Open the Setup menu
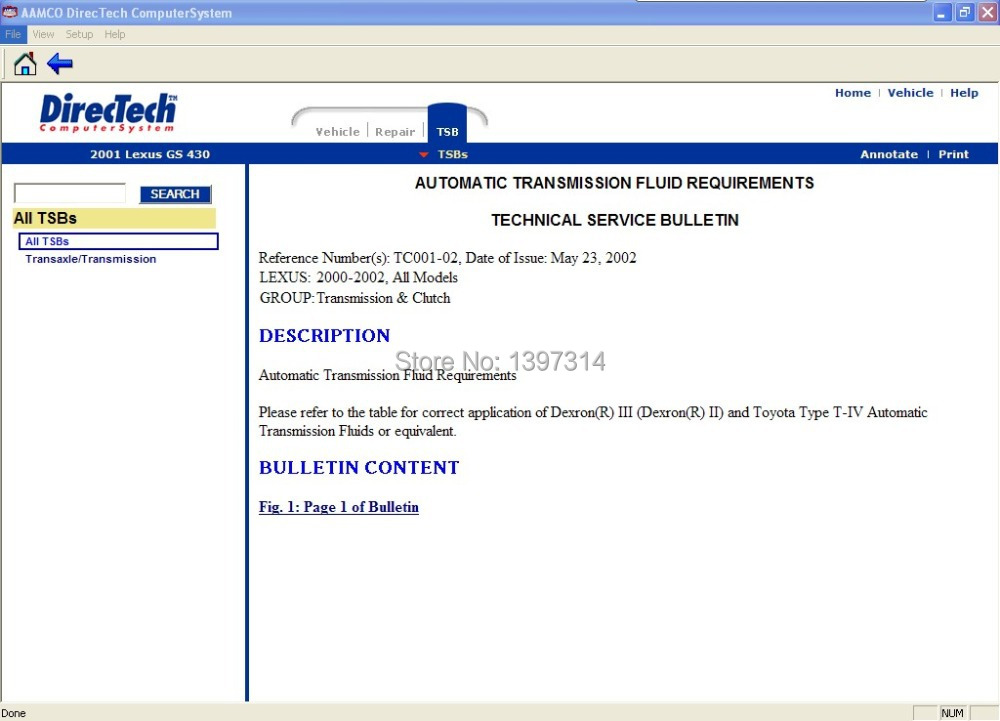 click(79, 34)
